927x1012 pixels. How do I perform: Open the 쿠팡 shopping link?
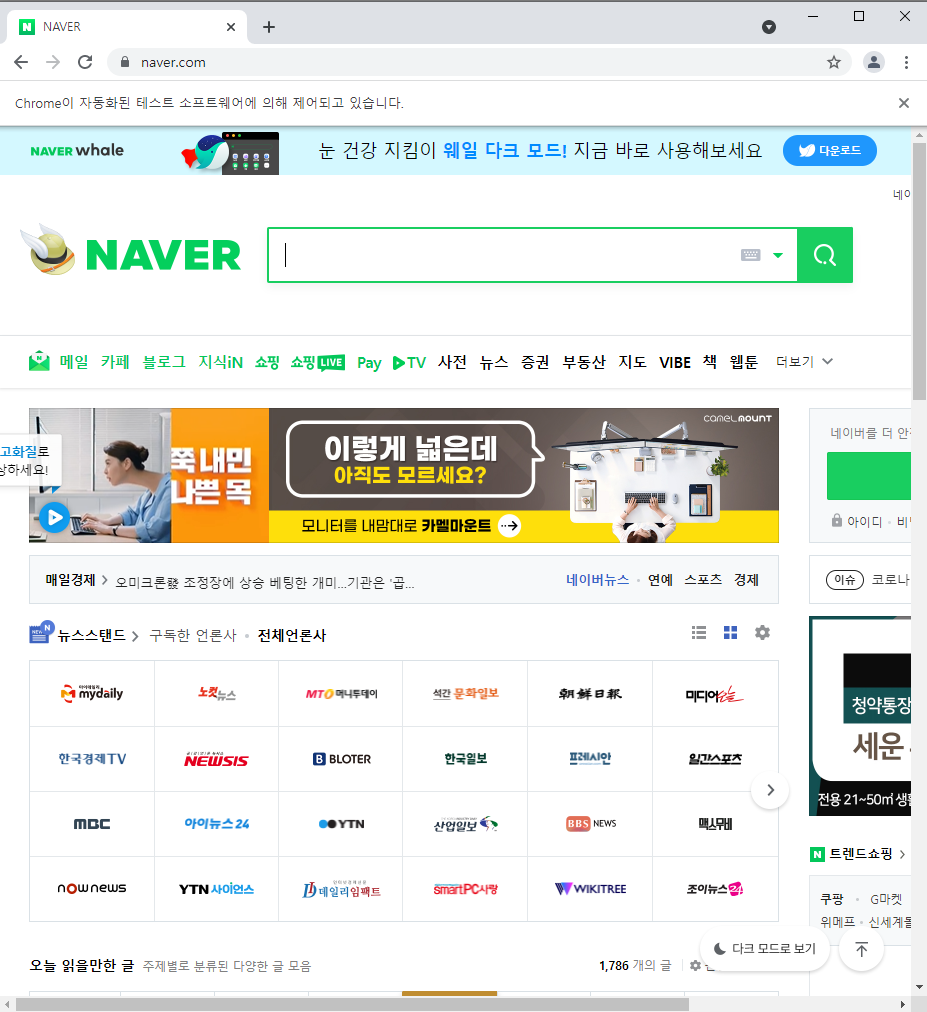831,899
